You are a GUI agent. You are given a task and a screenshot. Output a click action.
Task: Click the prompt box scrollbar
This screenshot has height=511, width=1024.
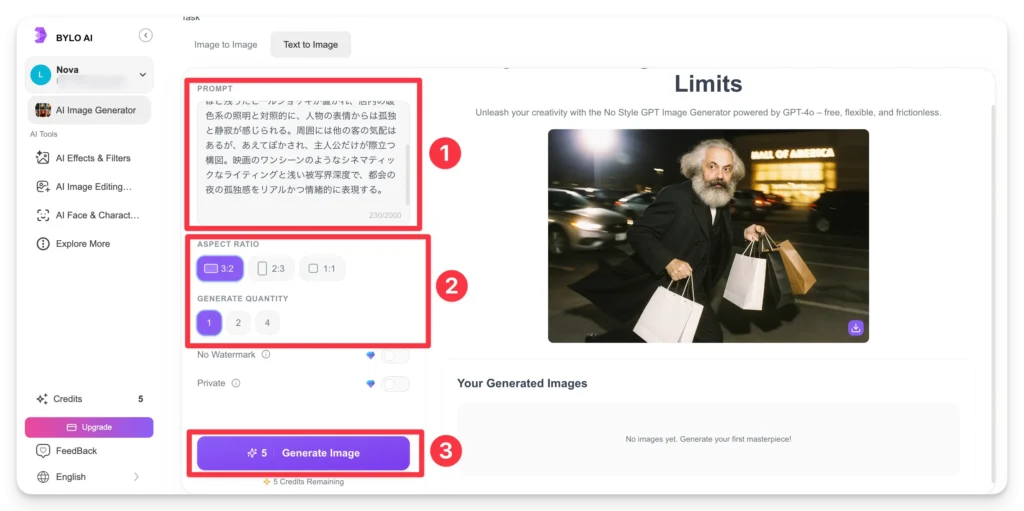[x=408, y=175]
